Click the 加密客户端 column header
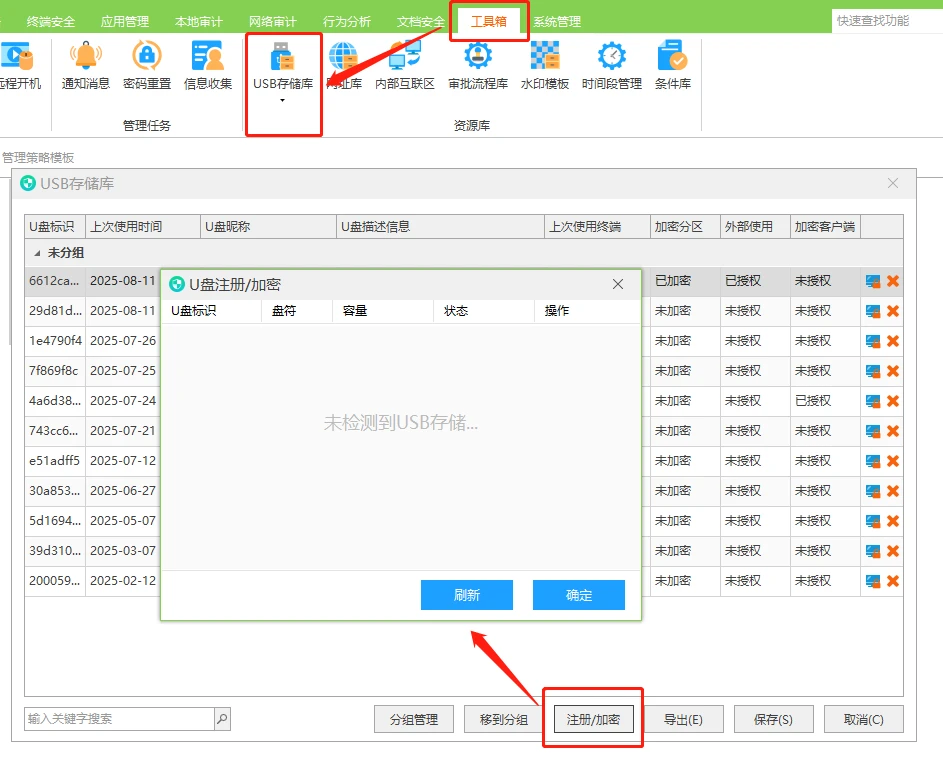The height and width of the screenshot is (758, 943). point(826,227)
